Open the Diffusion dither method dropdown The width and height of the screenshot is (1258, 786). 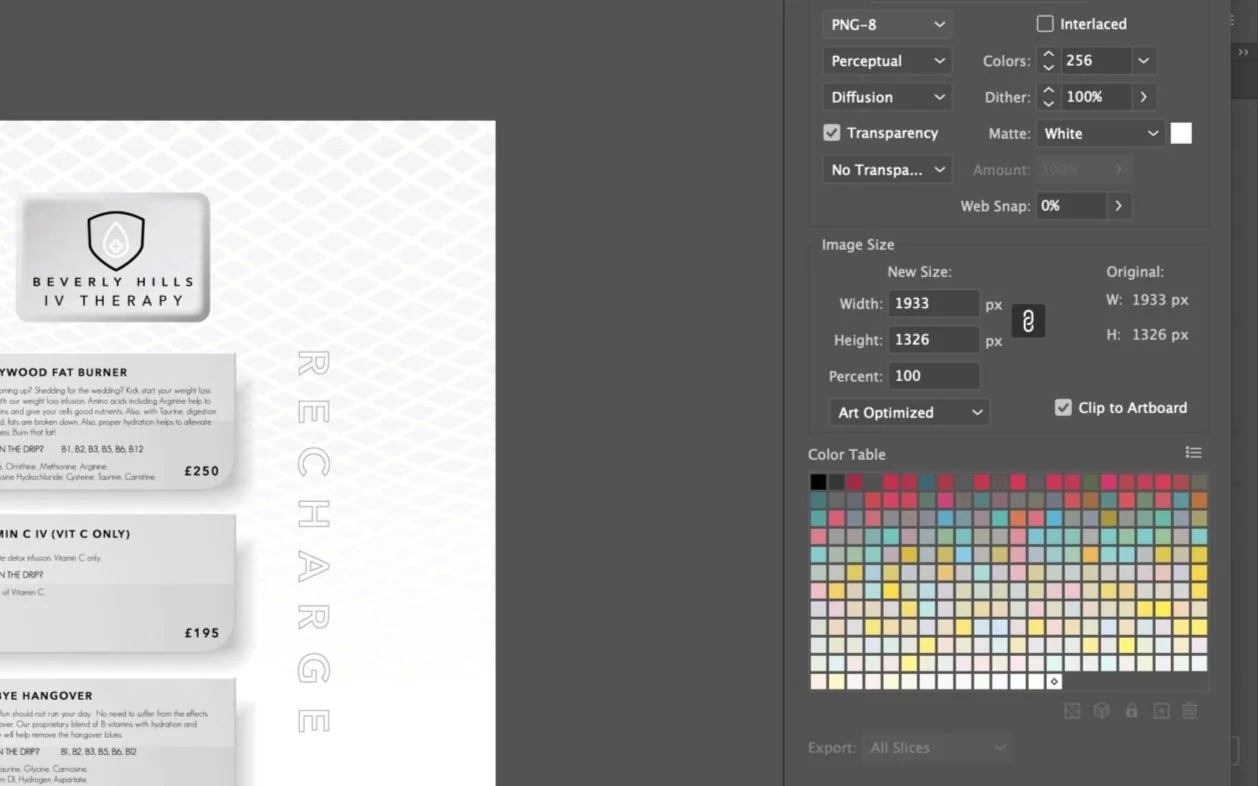887,97
